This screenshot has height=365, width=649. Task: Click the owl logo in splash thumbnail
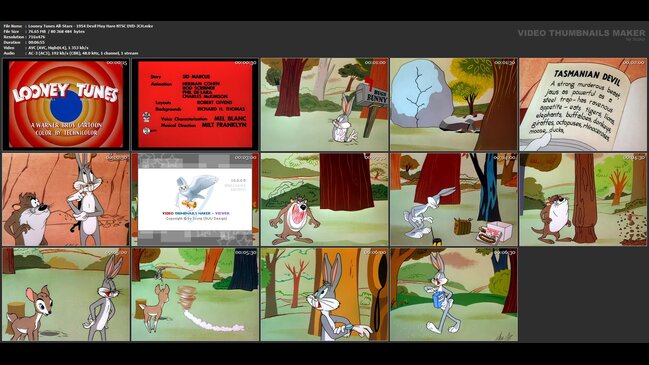[195, 191]
